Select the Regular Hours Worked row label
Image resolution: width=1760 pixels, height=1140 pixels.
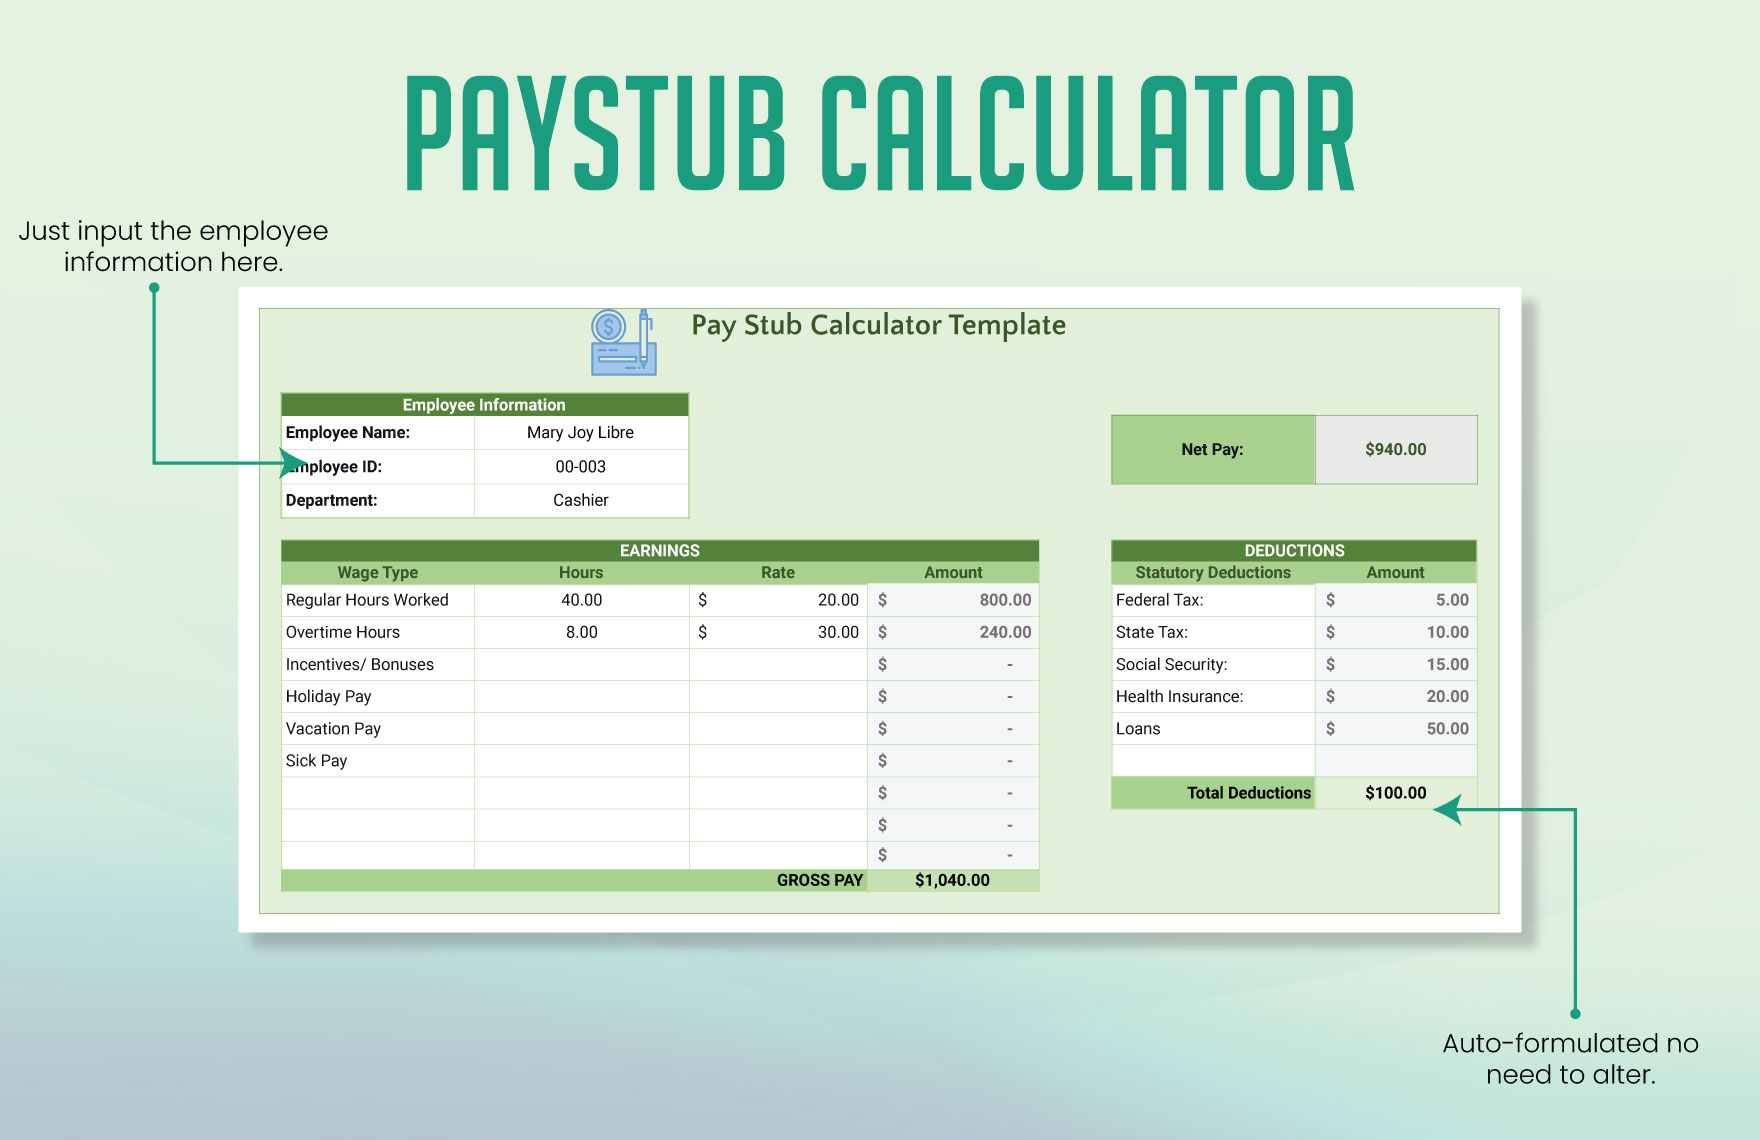point(367,600)
